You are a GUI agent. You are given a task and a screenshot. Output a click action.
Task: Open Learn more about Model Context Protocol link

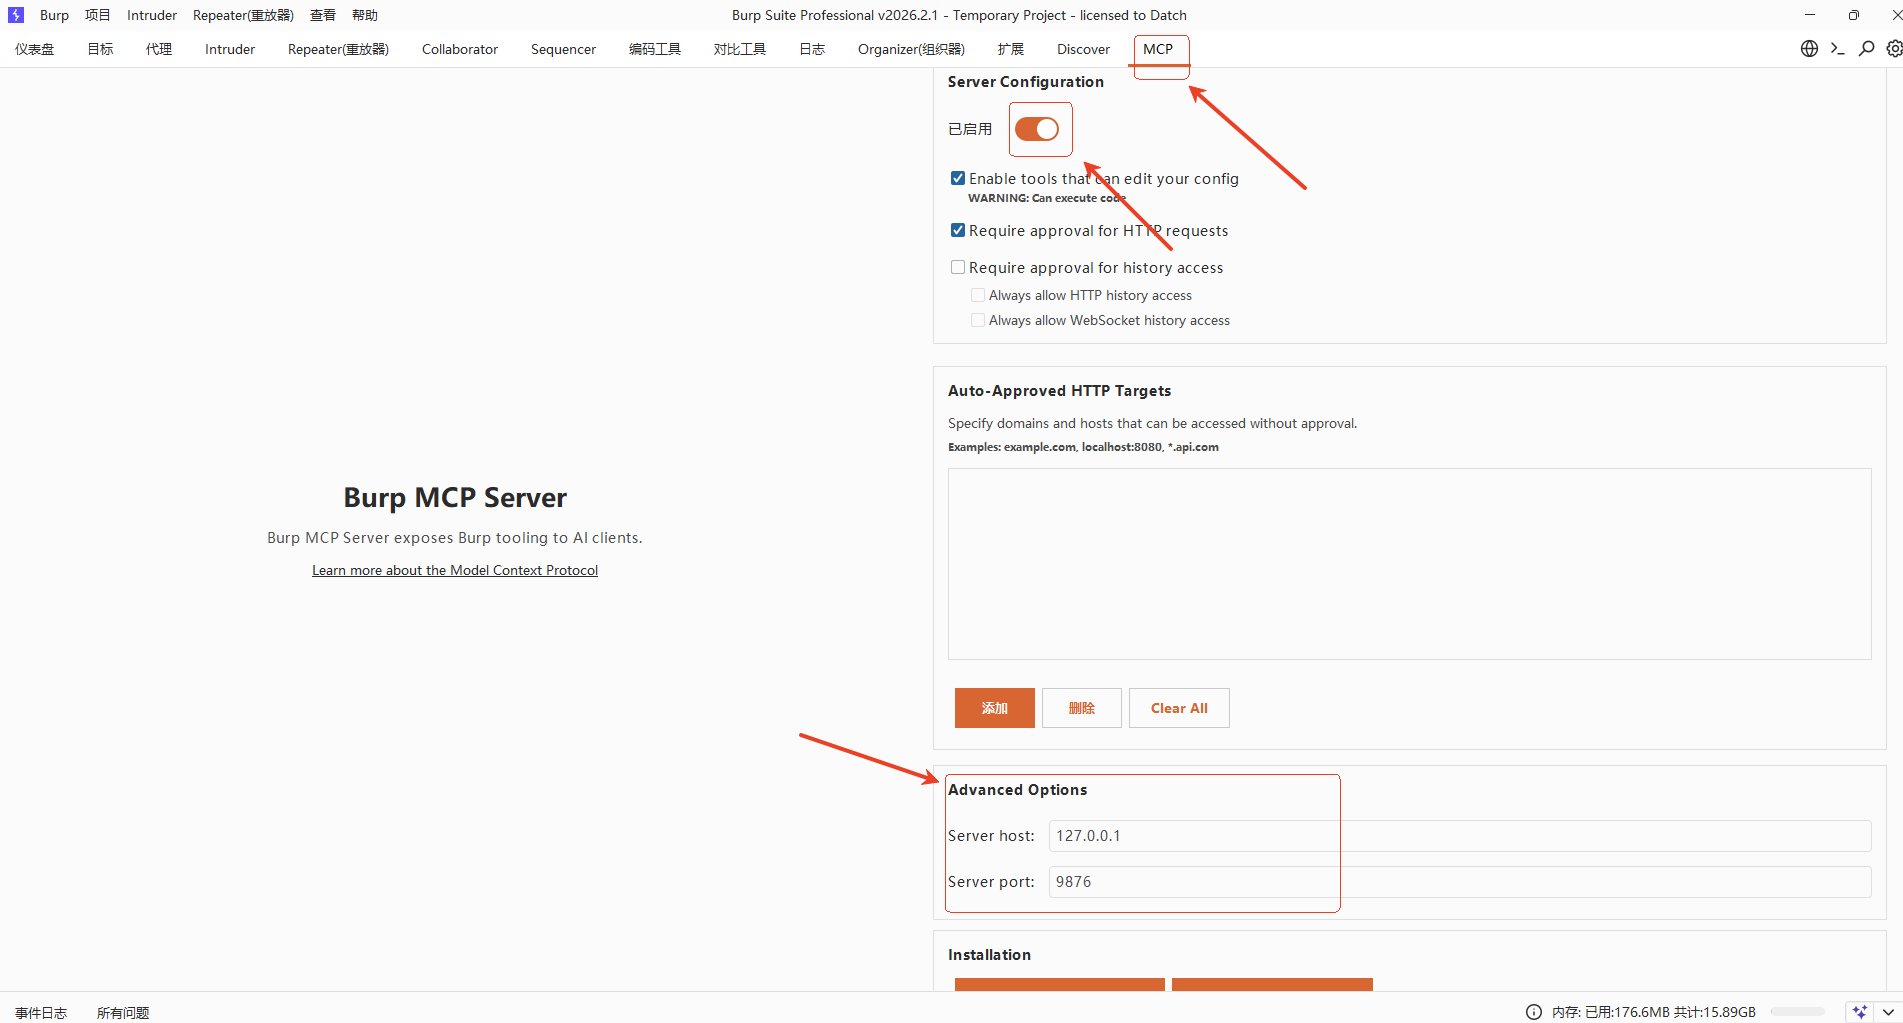pyautogui.click(x=455, y=570)
